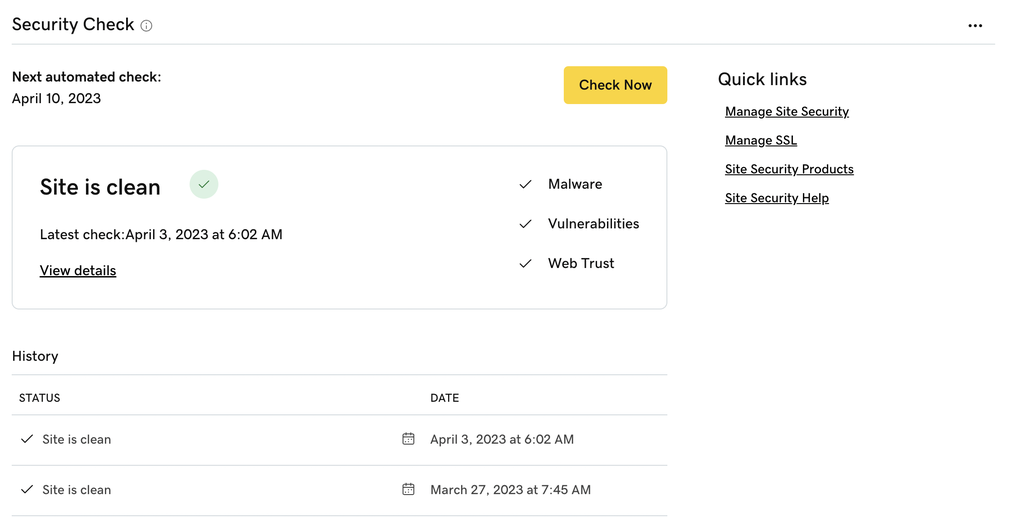Click checkmark of the April 3 history row
Screen dimensions: 1024x518
[27, 439]
